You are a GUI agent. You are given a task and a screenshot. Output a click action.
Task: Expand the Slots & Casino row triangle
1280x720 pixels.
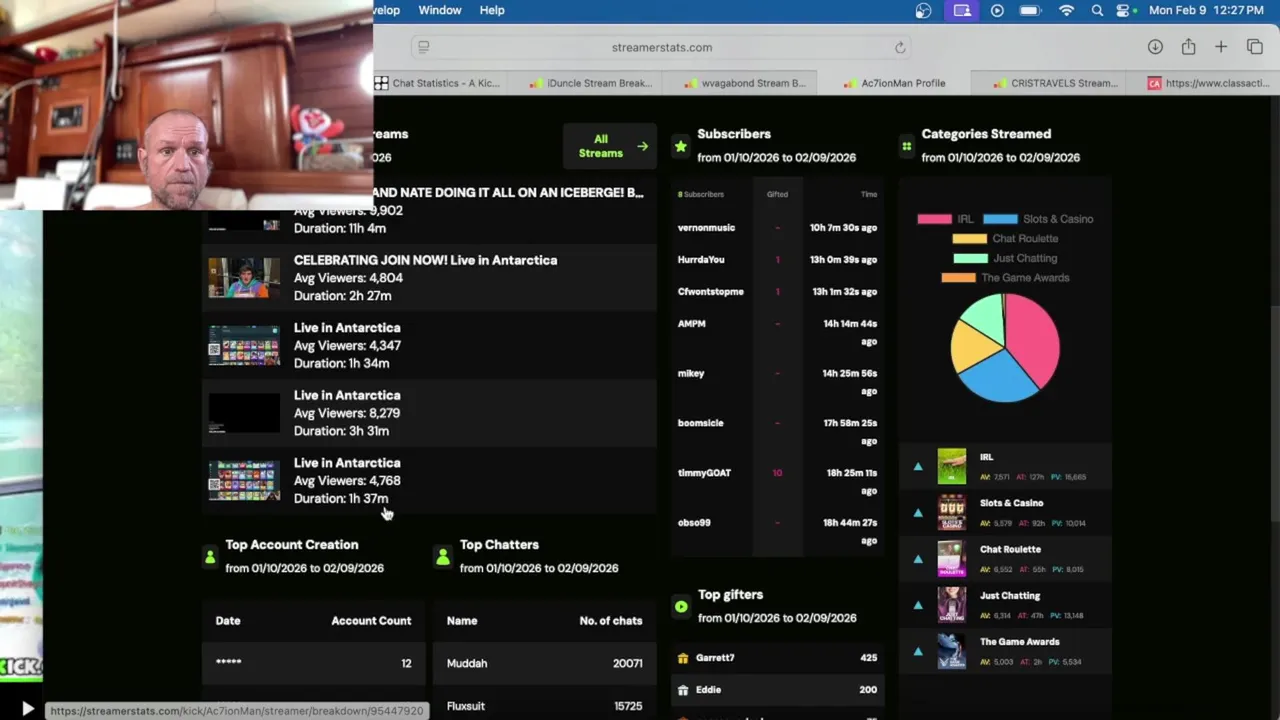tap(918, 513)
